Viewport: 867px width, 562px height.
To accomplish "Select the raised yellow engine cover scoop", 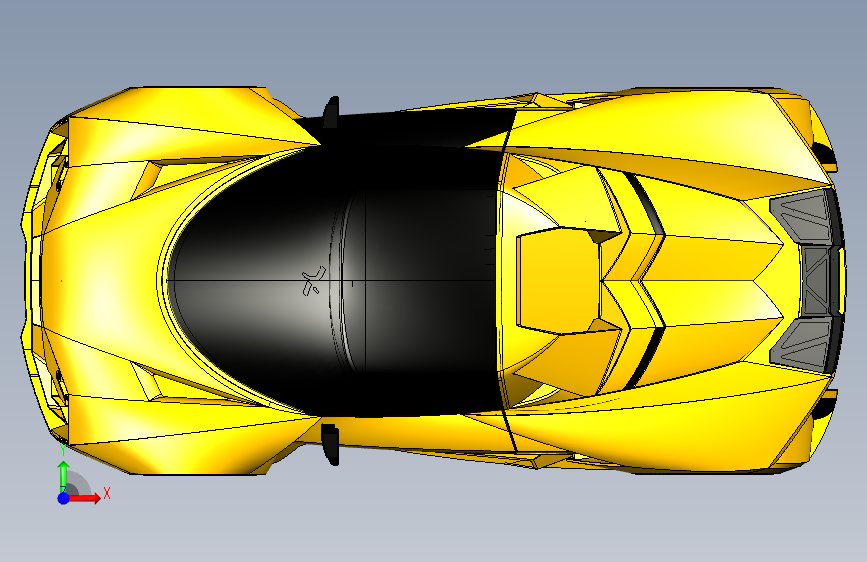I will 558,282.
